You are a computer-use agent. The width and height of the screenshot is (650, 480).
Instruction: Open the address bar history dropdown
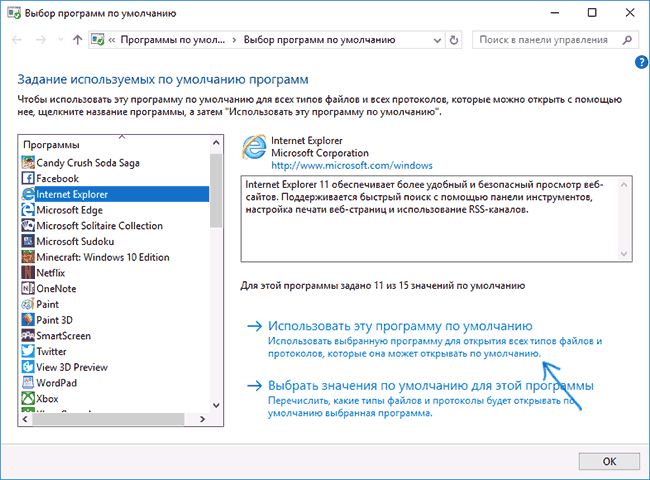point(437,40)
